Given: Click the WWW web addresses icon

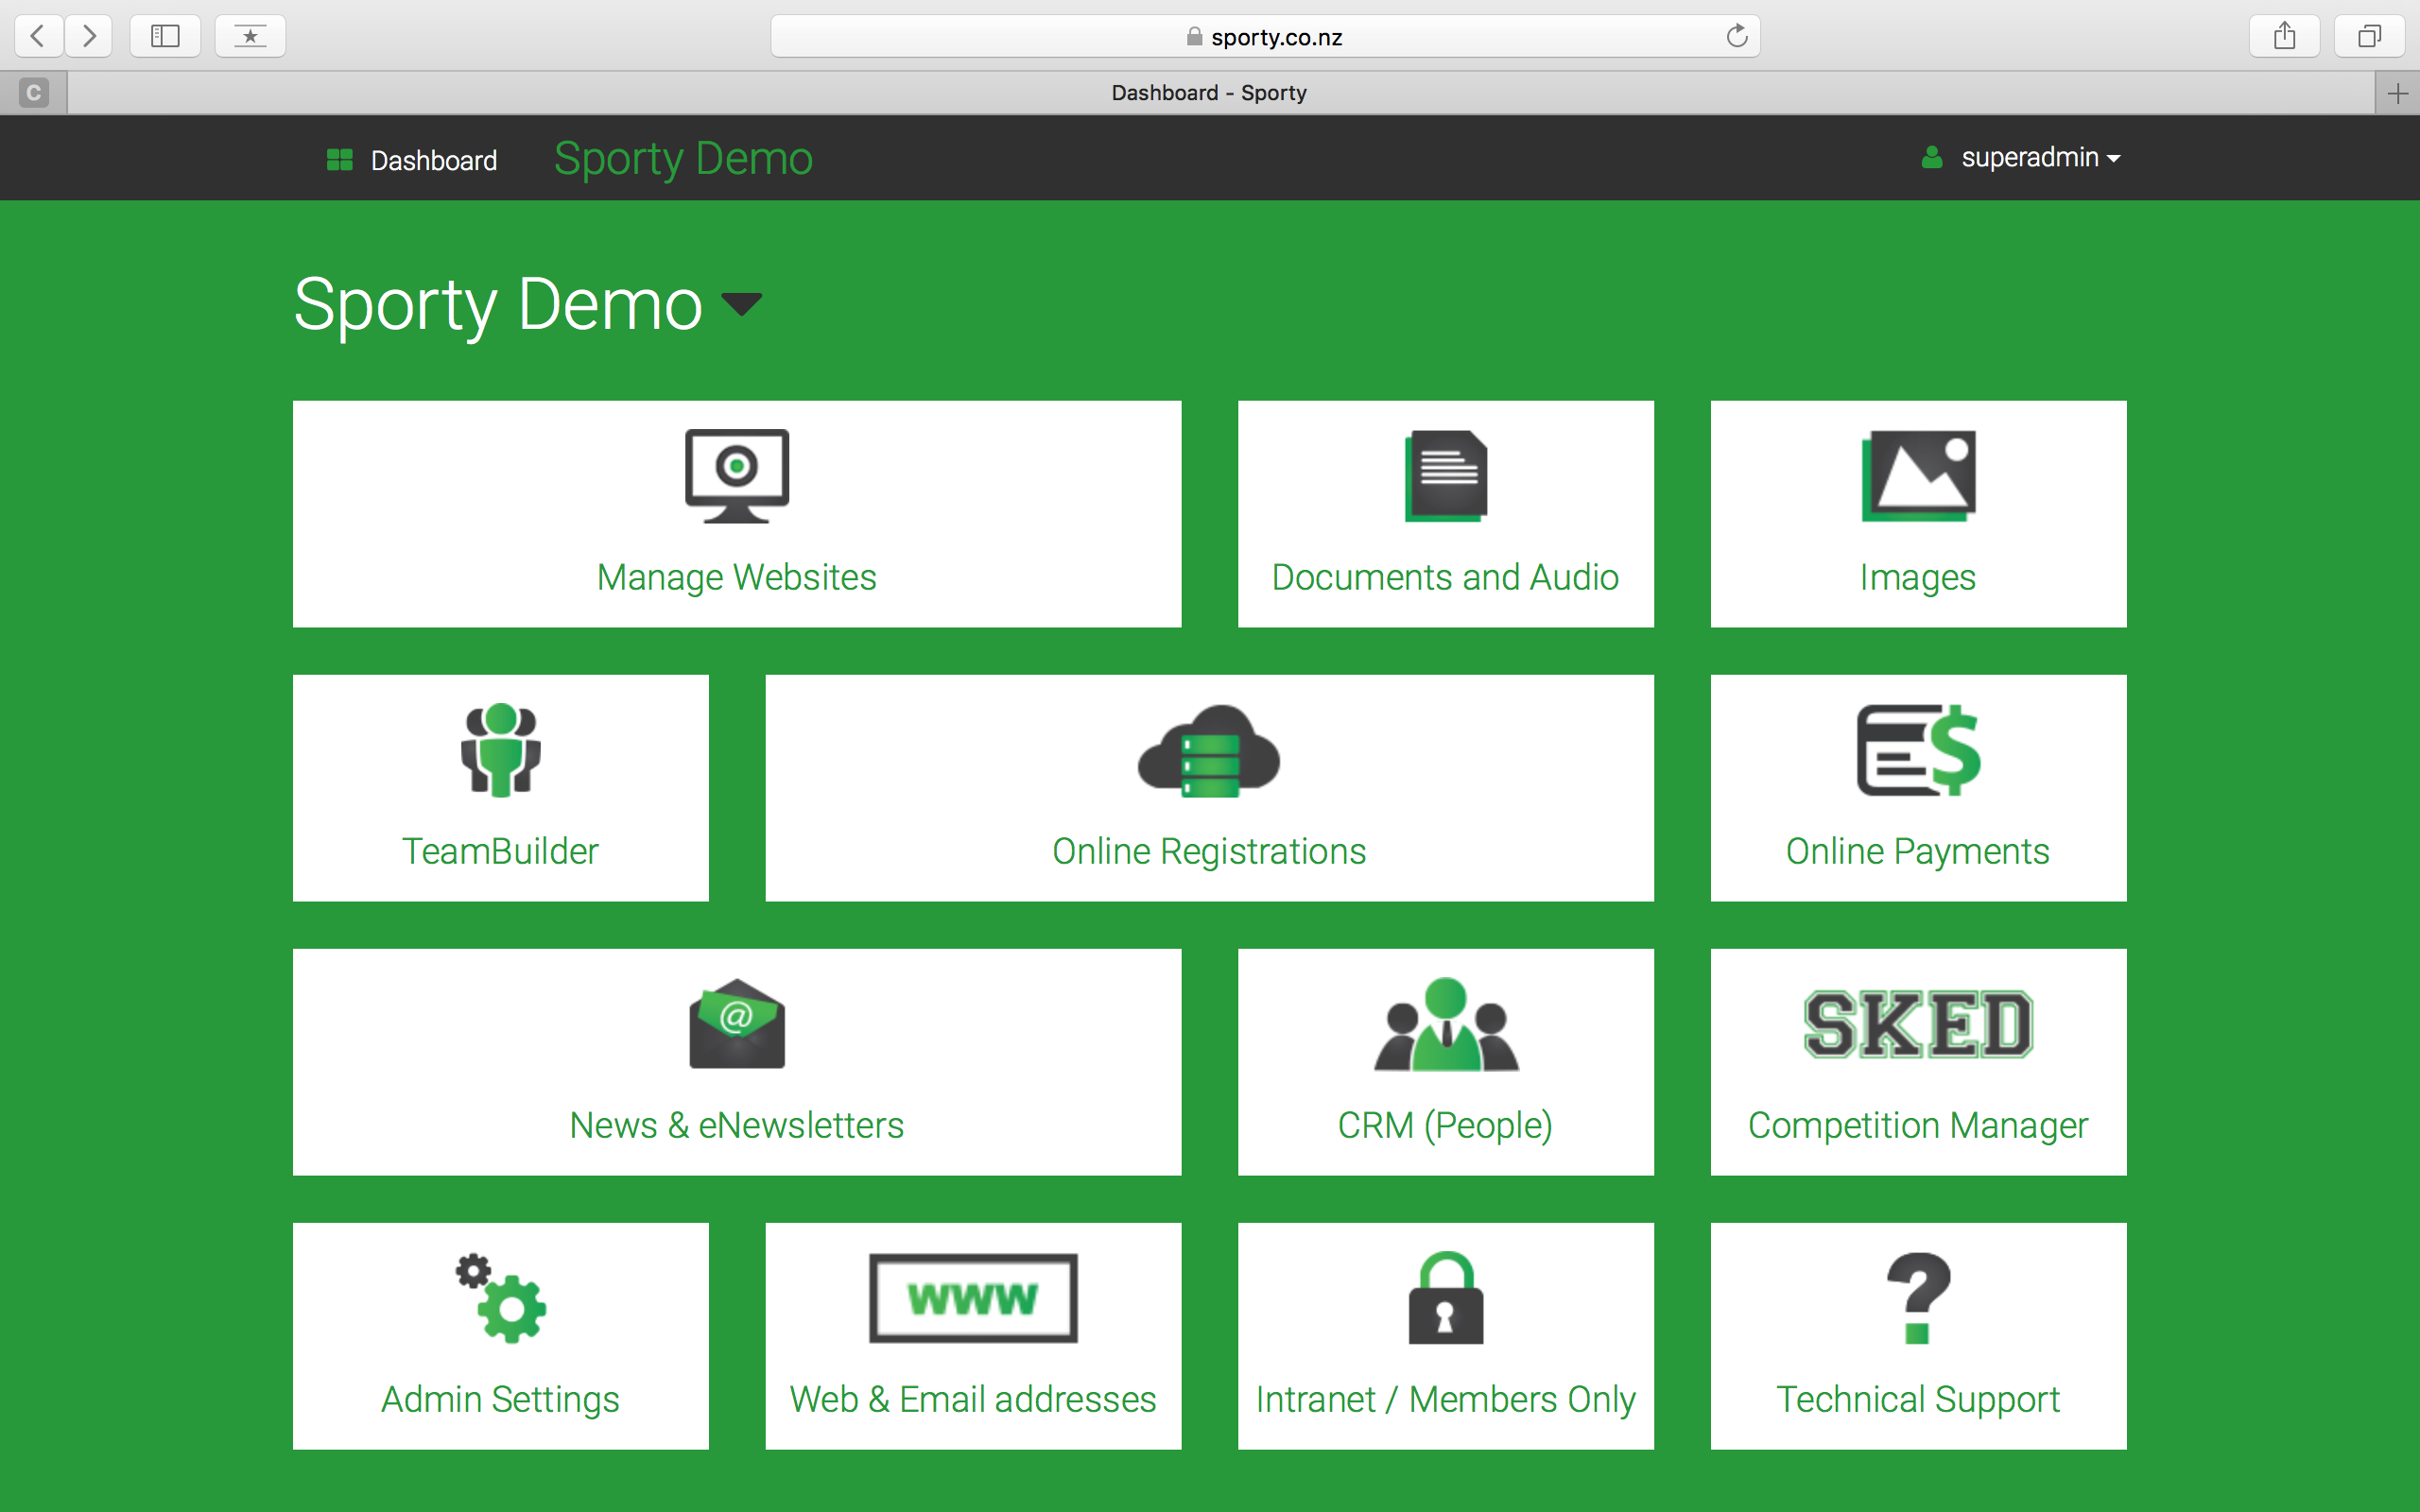Looking at the screenshot, I should tap(973, 1298).
